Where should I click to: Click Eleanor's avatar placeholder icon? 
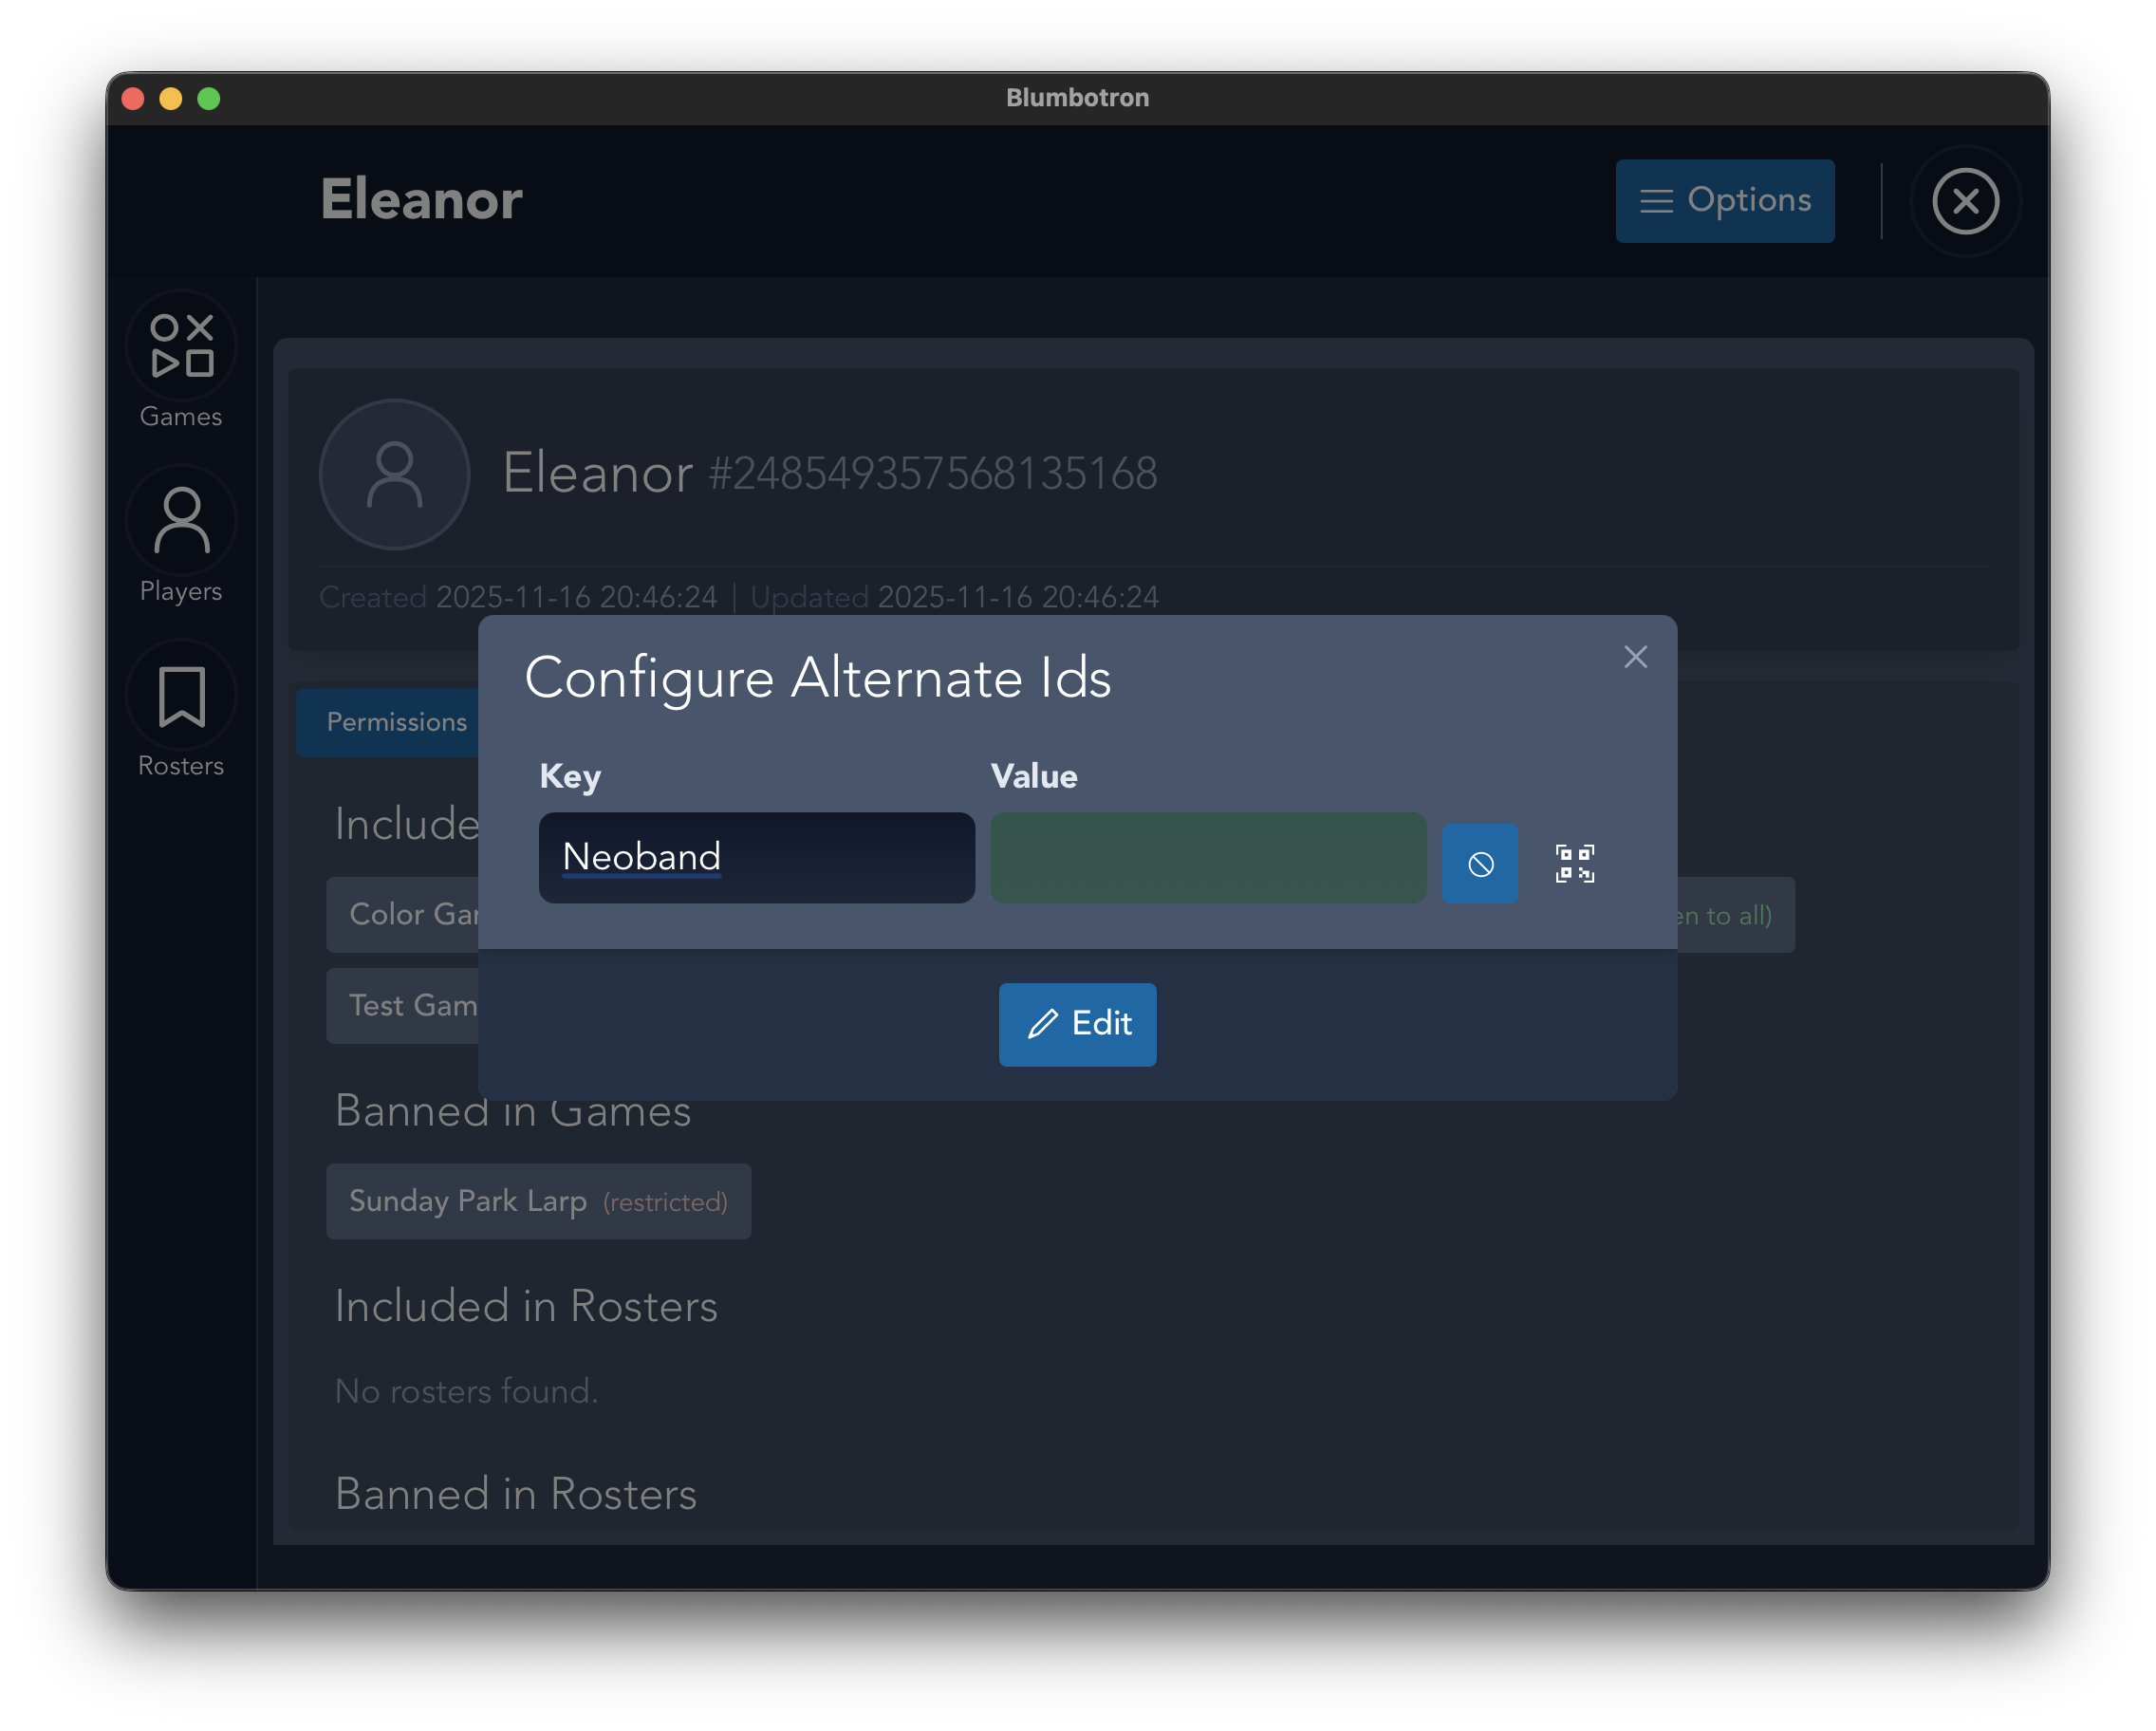tap(394, 474)
